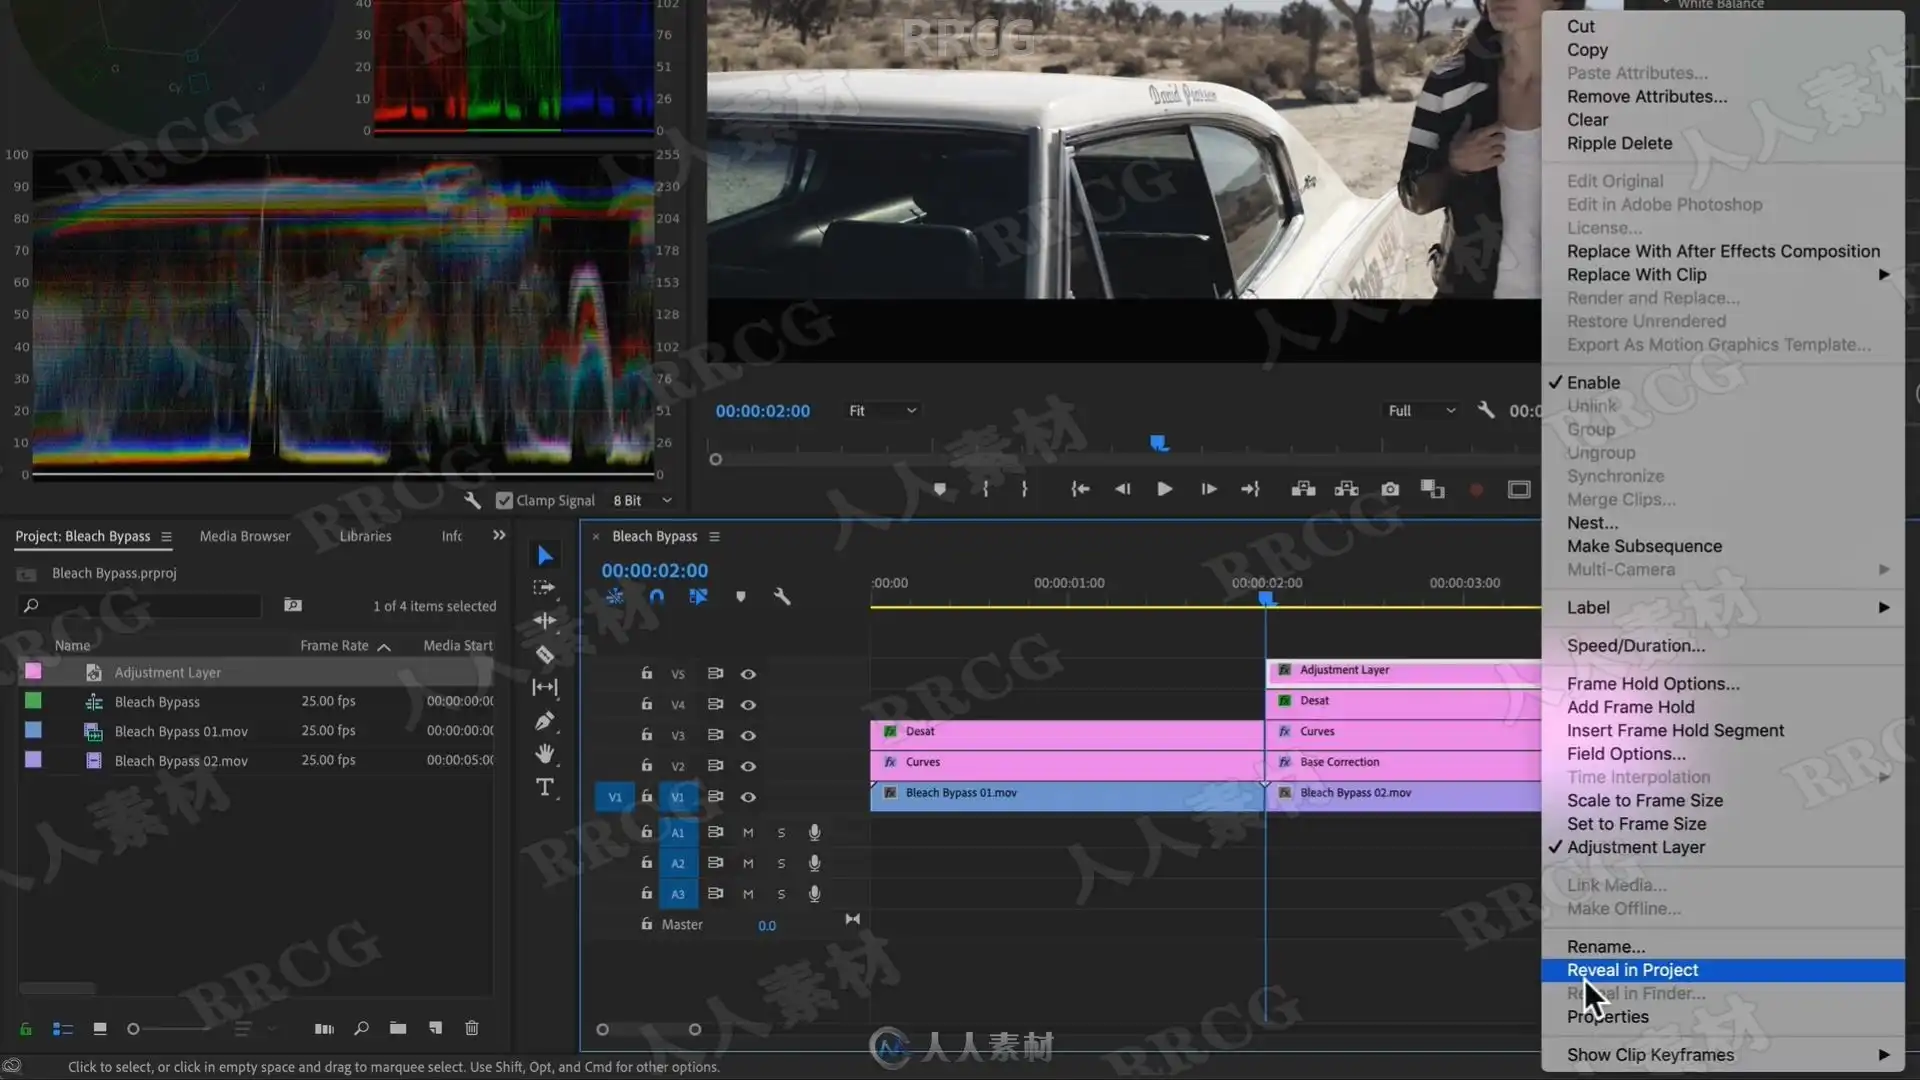Viewport: 1920px width, 1080px height.
Task: Switch to the Media Browser tab
Action: (245, 536)
